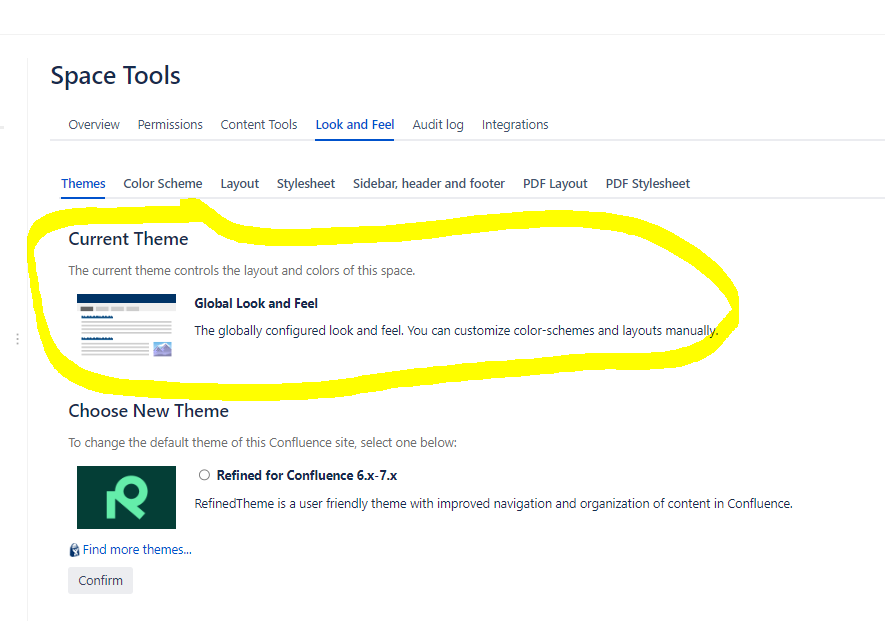Click the Refined theme logo thumbnail

coord(126,497)
